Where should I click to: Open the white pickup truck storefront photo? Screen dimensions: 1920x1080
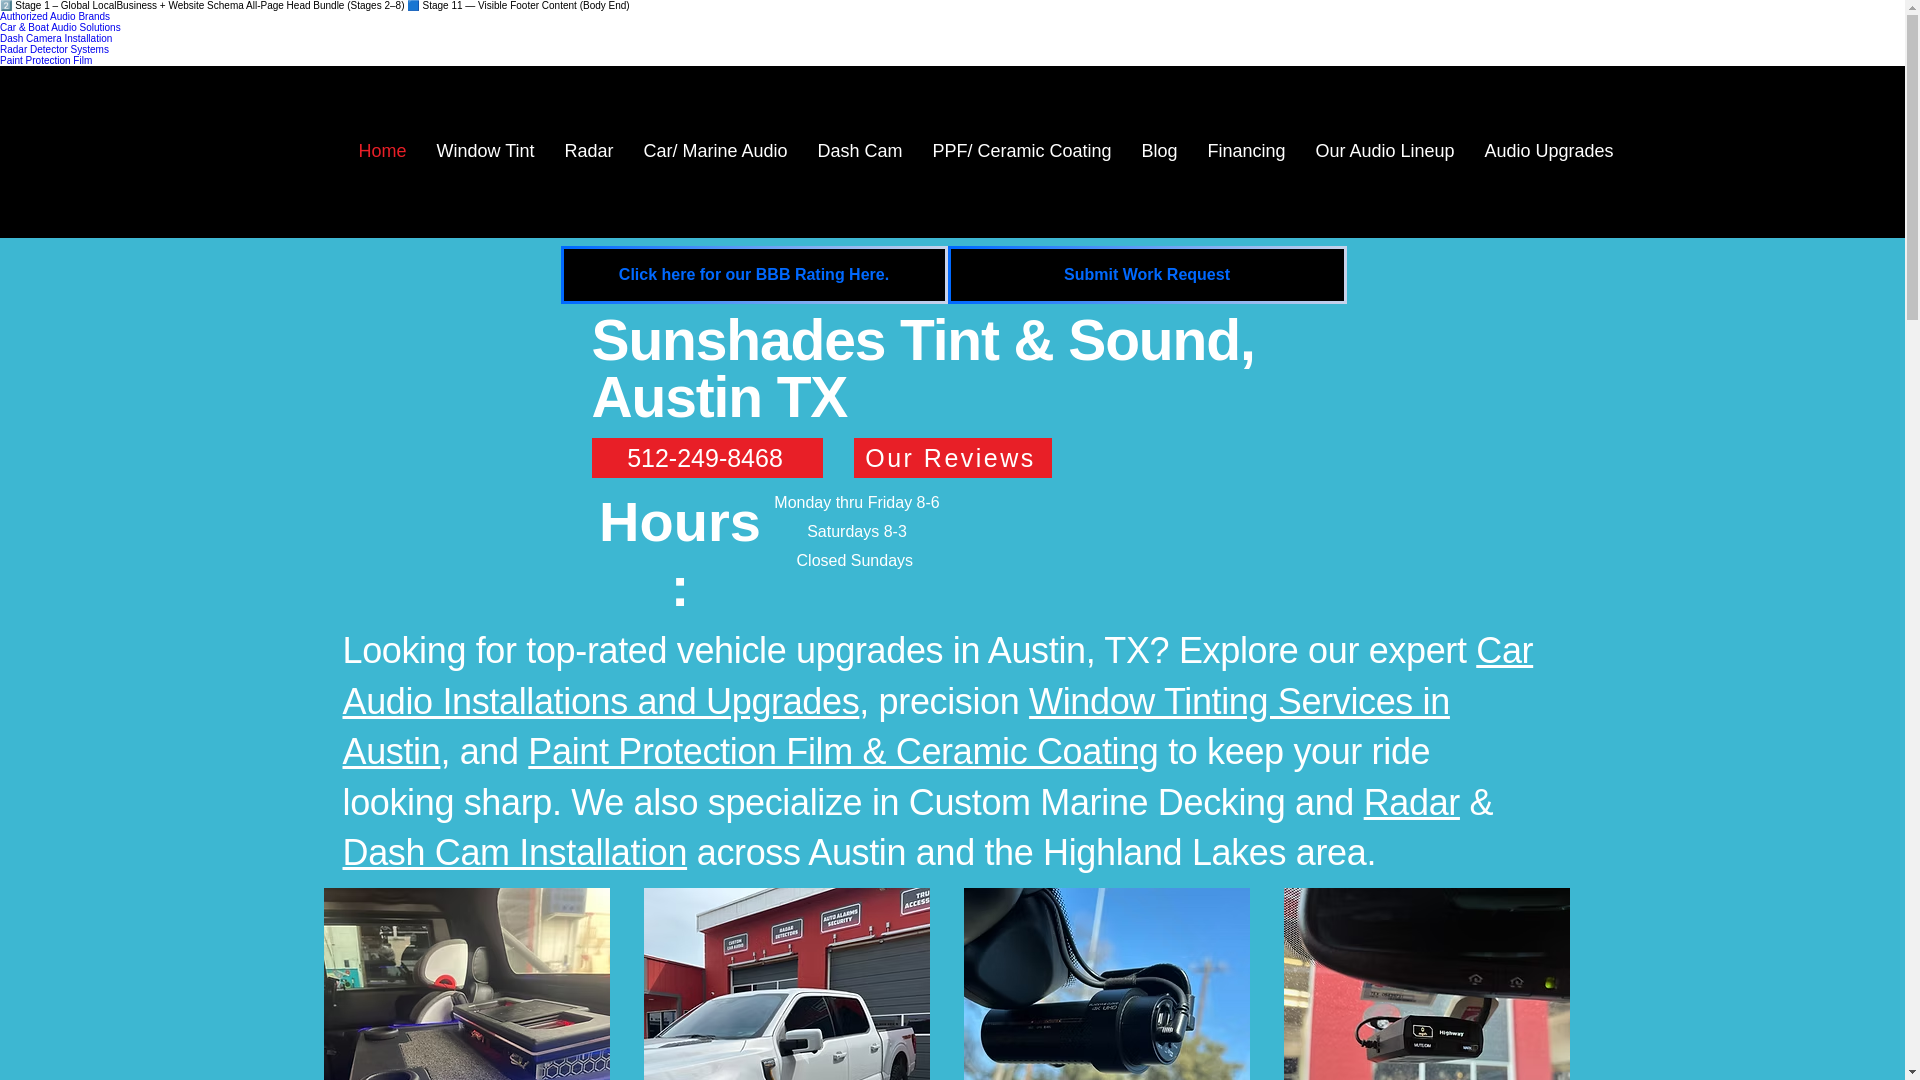(x=786, y=984)
